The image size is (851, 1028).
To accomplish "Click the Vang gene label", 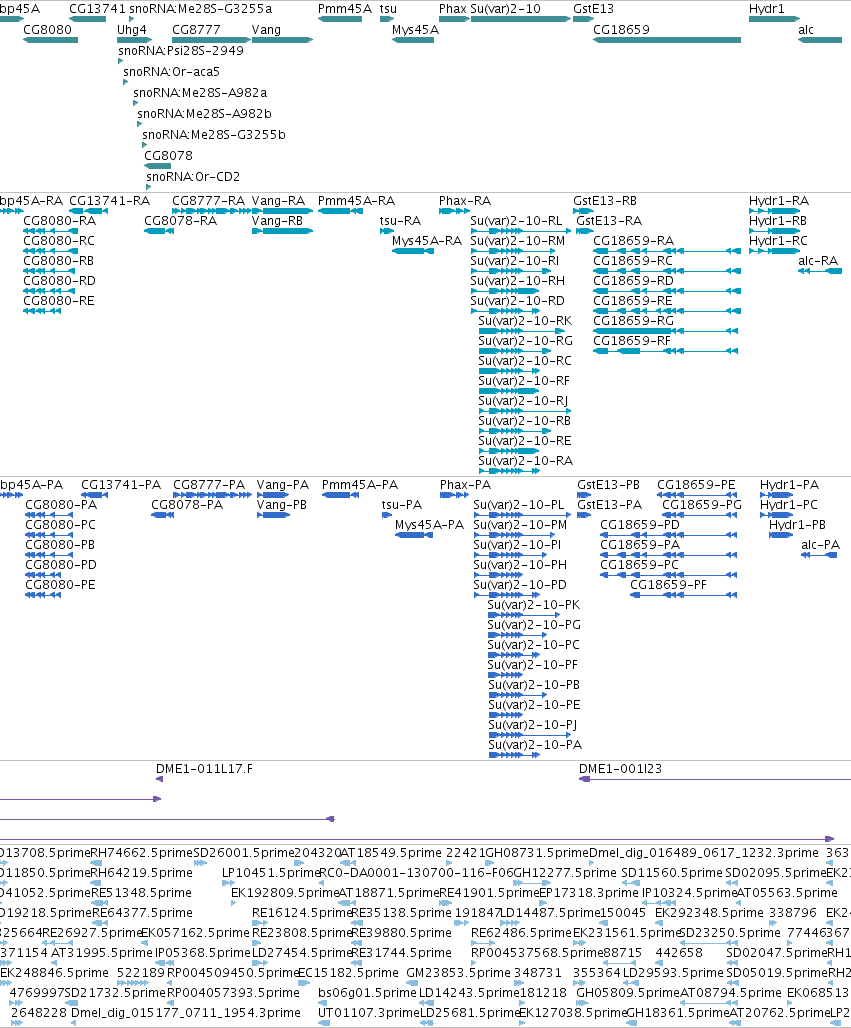I will click(266, 30).
